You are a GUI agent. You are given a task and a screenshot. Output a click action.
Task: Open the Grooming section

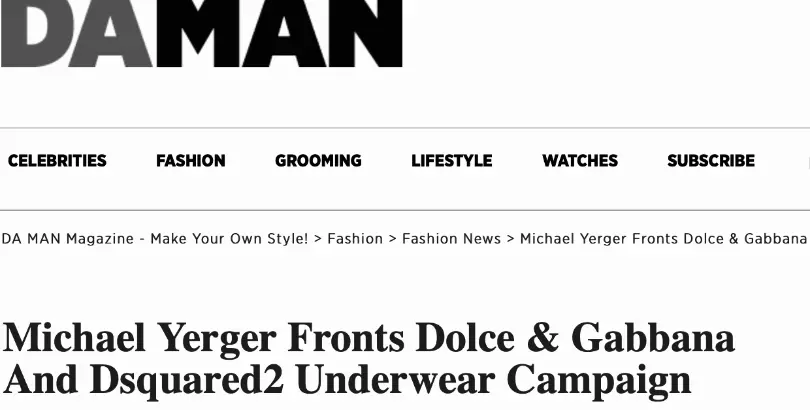pyautogui.click(x=318, y=161)
